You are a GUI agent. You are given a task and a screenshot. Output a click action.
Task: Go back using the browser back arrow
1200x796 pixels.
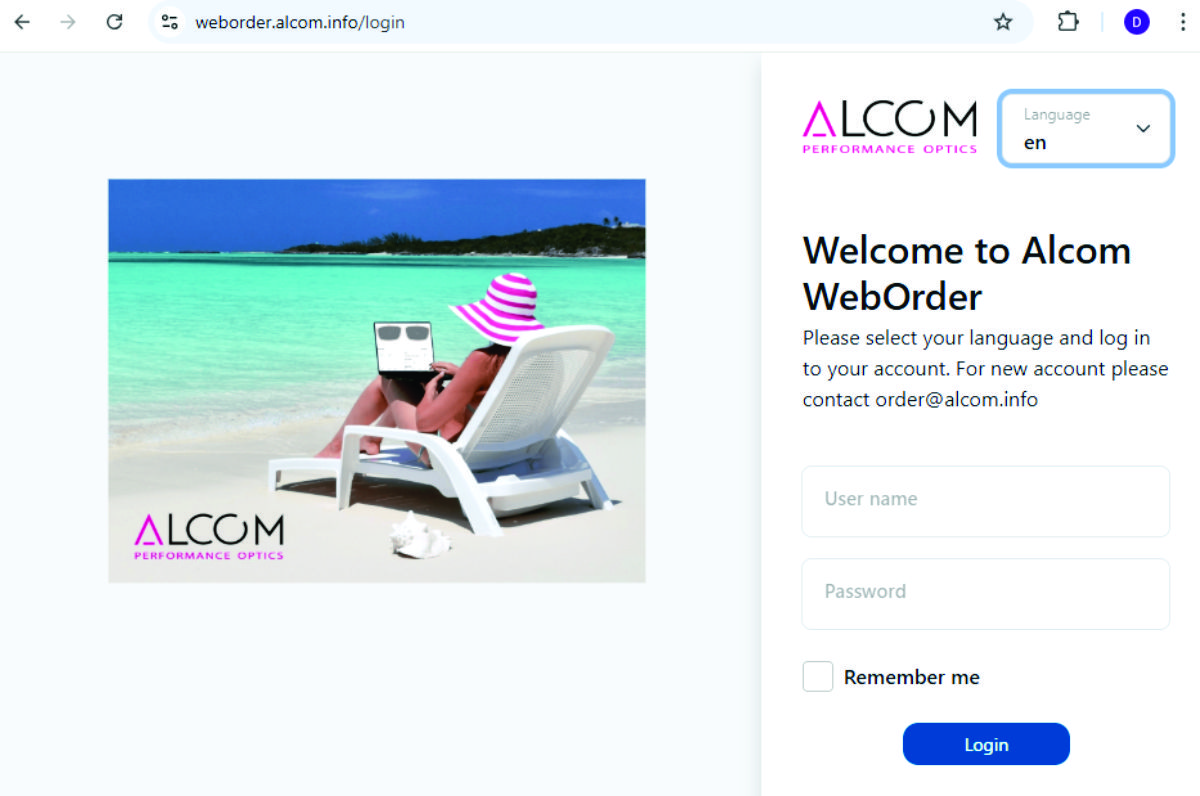pyautogui.click(x=22, y=22)
